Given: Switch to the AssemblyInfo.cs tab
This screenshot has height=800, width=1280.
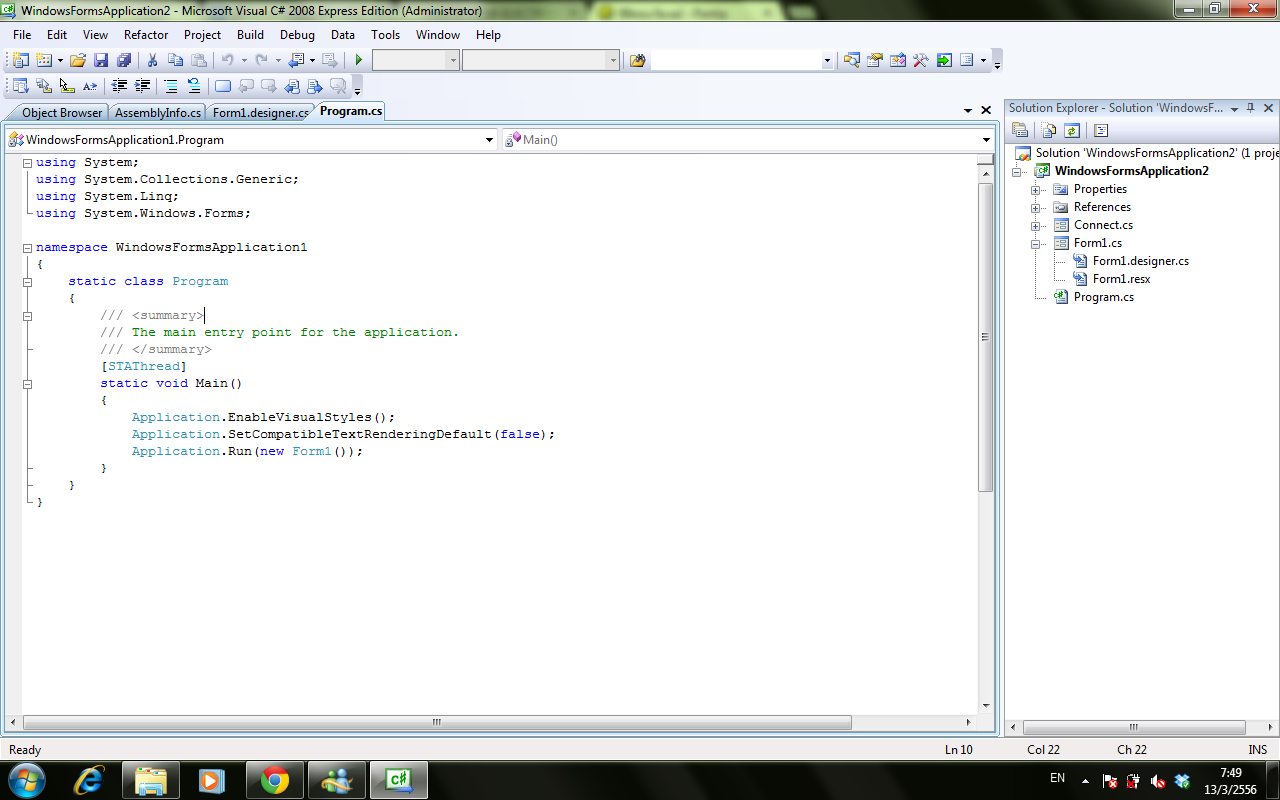Looking at the screenshot, I should [157, 113].
